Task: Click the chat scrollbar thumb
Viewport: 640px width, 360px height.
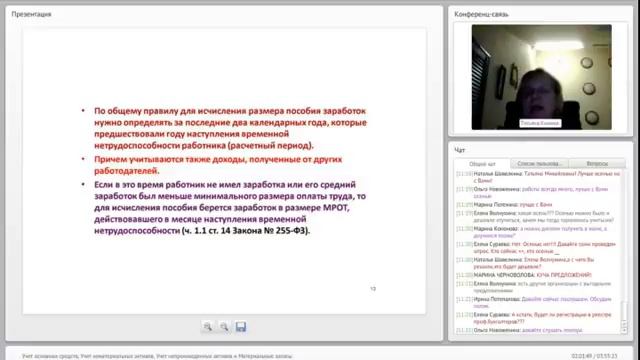Action: point(624,310)
